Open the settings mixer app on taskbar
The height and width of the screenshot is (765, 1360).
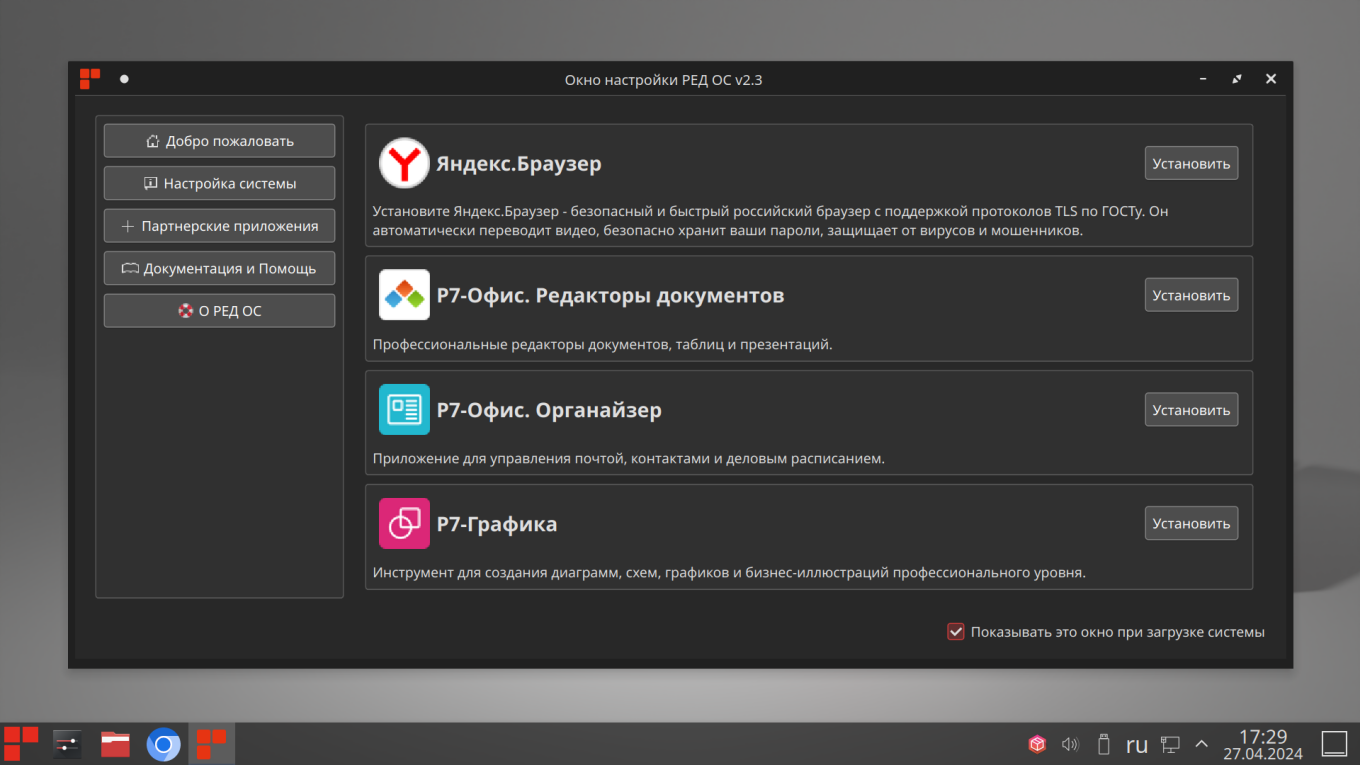click(x=67, y=744)
